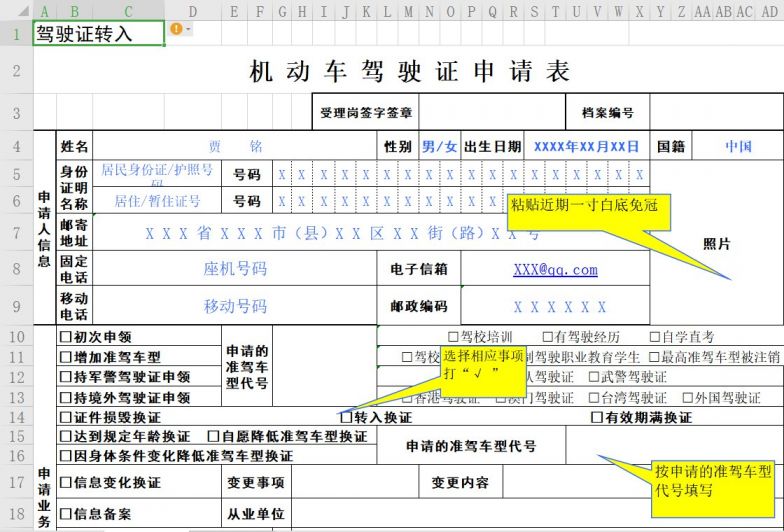Click the XXXX年XX月XX日 birth date cell

tap(586, 146)
